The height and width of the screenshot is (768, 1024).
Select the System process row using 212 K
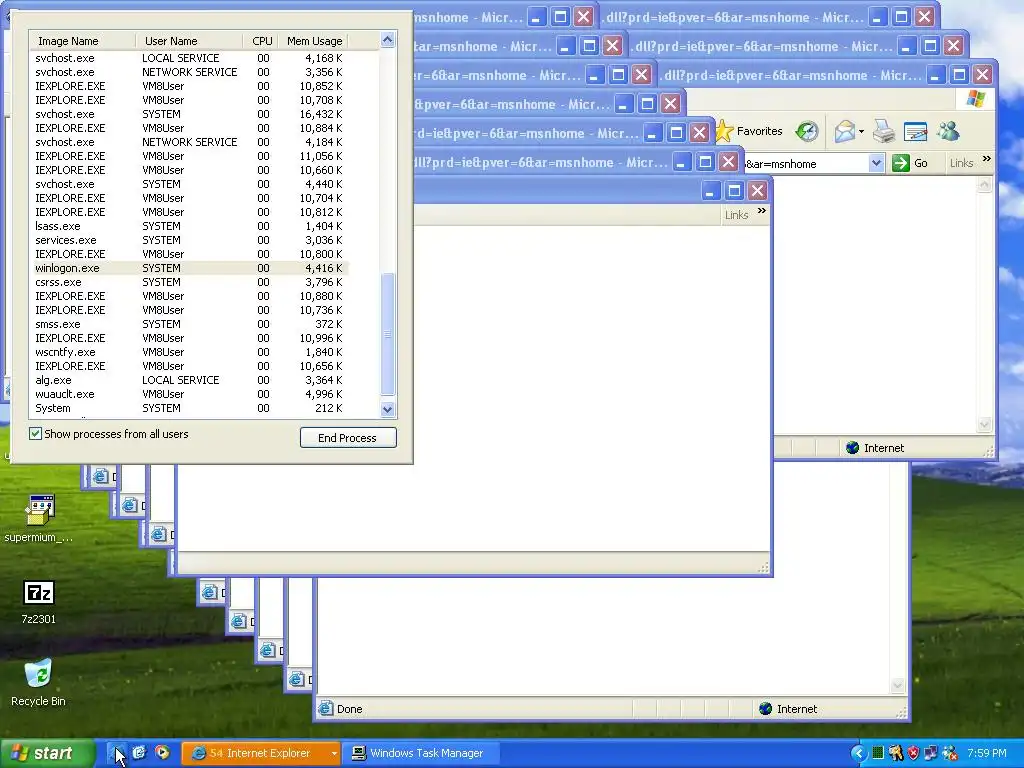[x=190, y=408]
